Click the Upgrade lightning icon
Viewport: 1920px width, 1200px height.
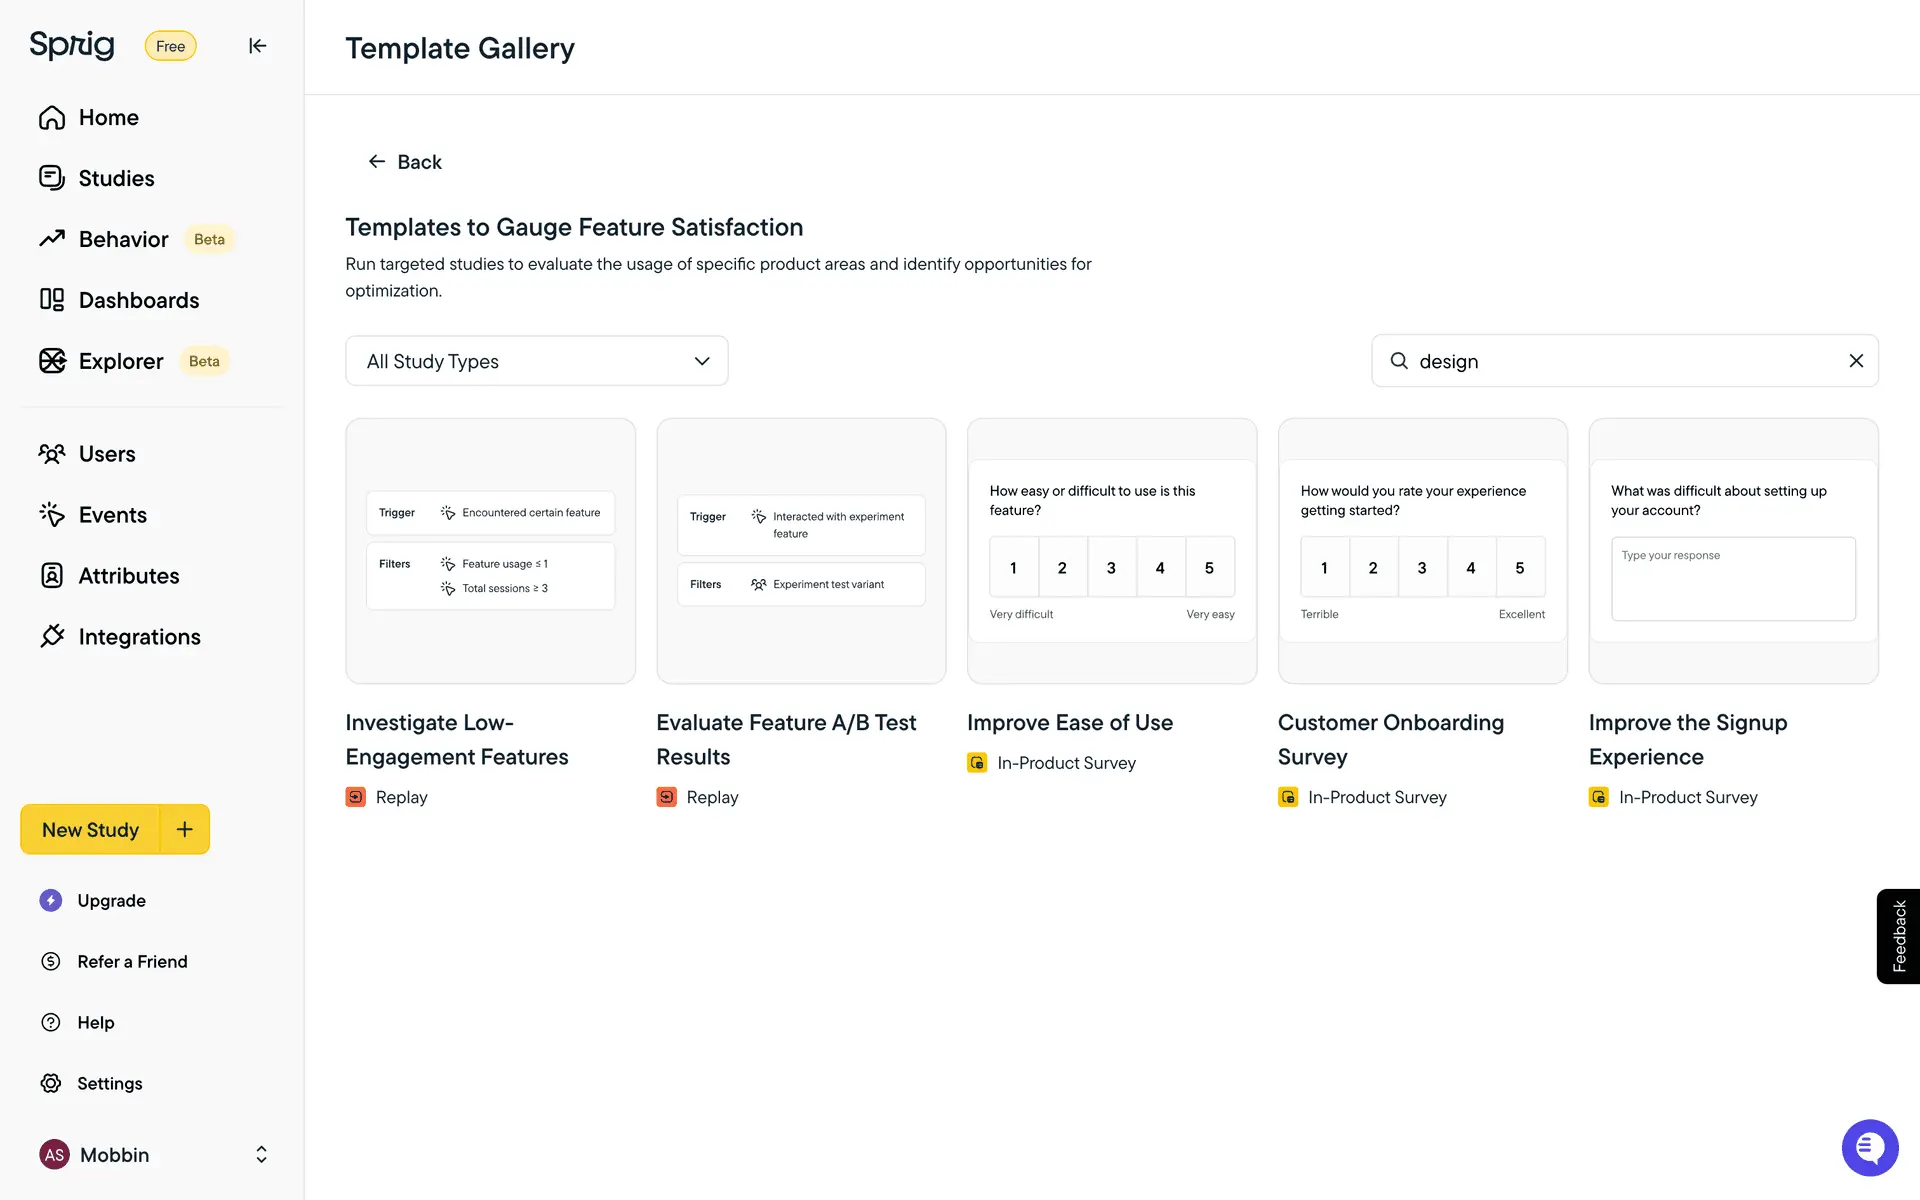(x=51, y=901)
